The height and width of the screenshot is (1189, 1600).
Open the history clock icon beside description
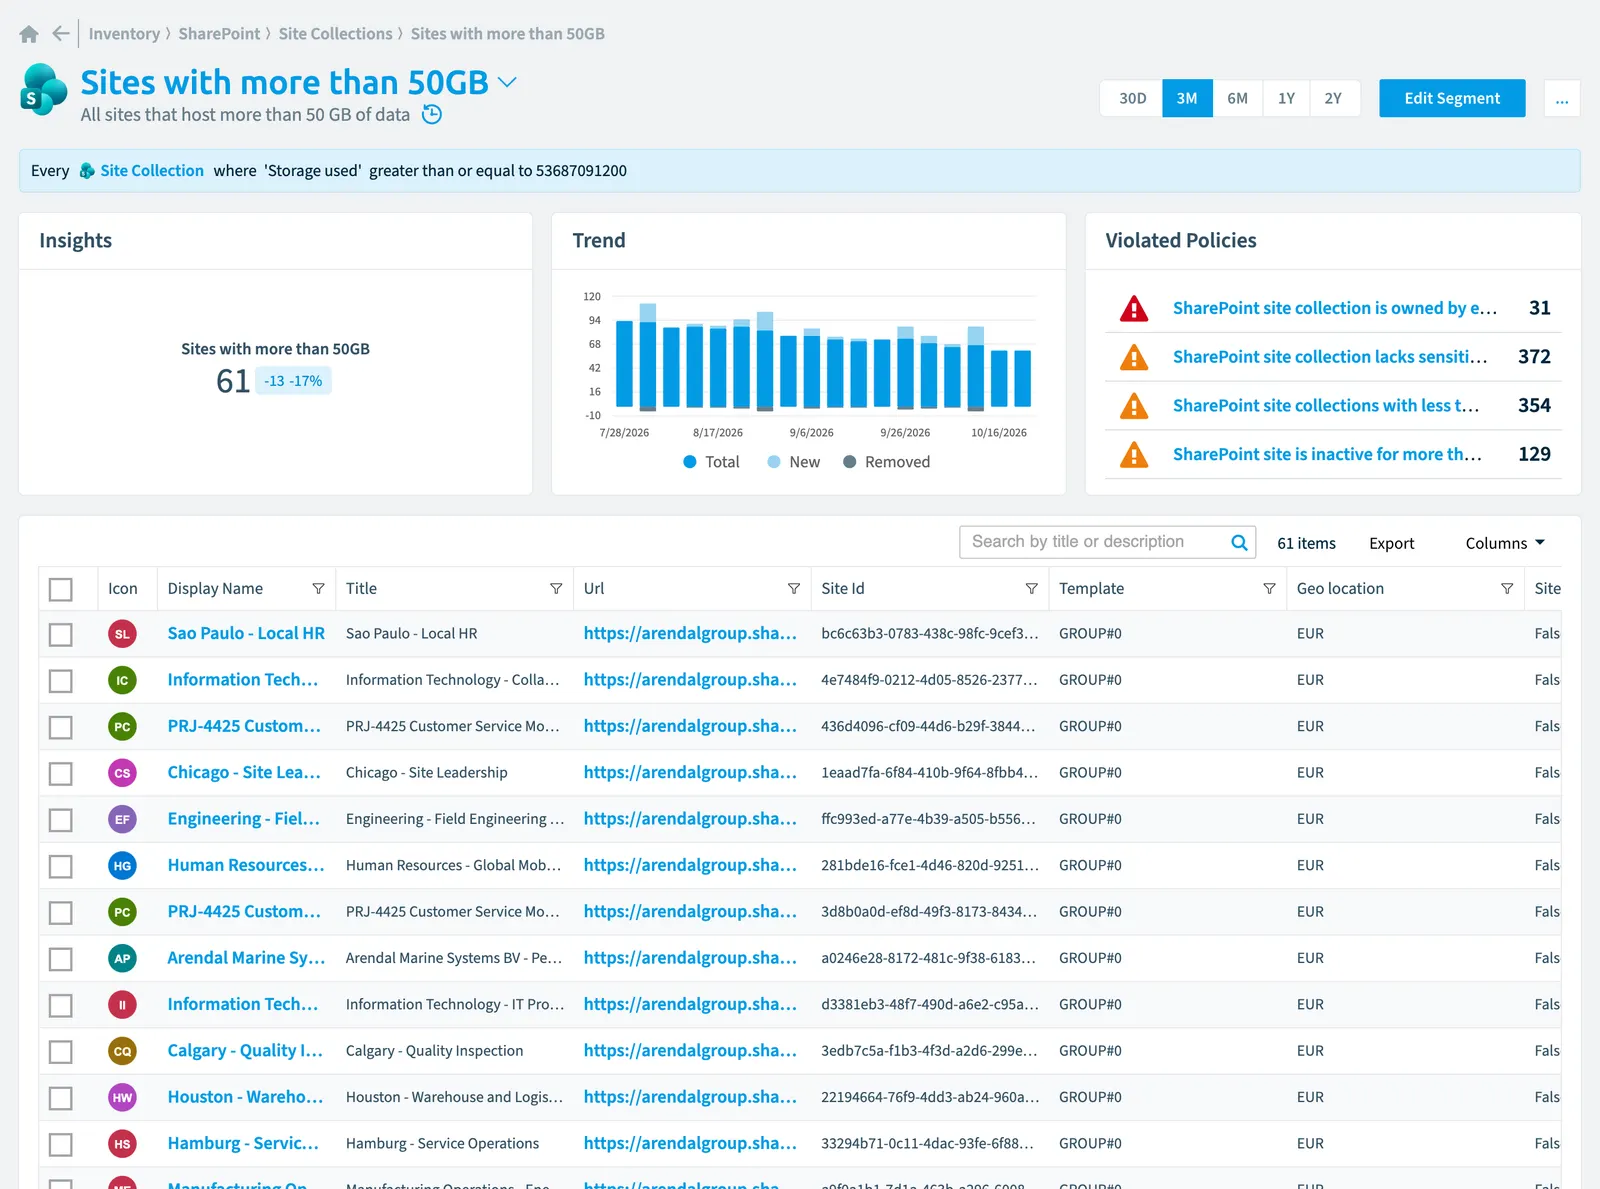pyautogui.click(x=432, y=114)
